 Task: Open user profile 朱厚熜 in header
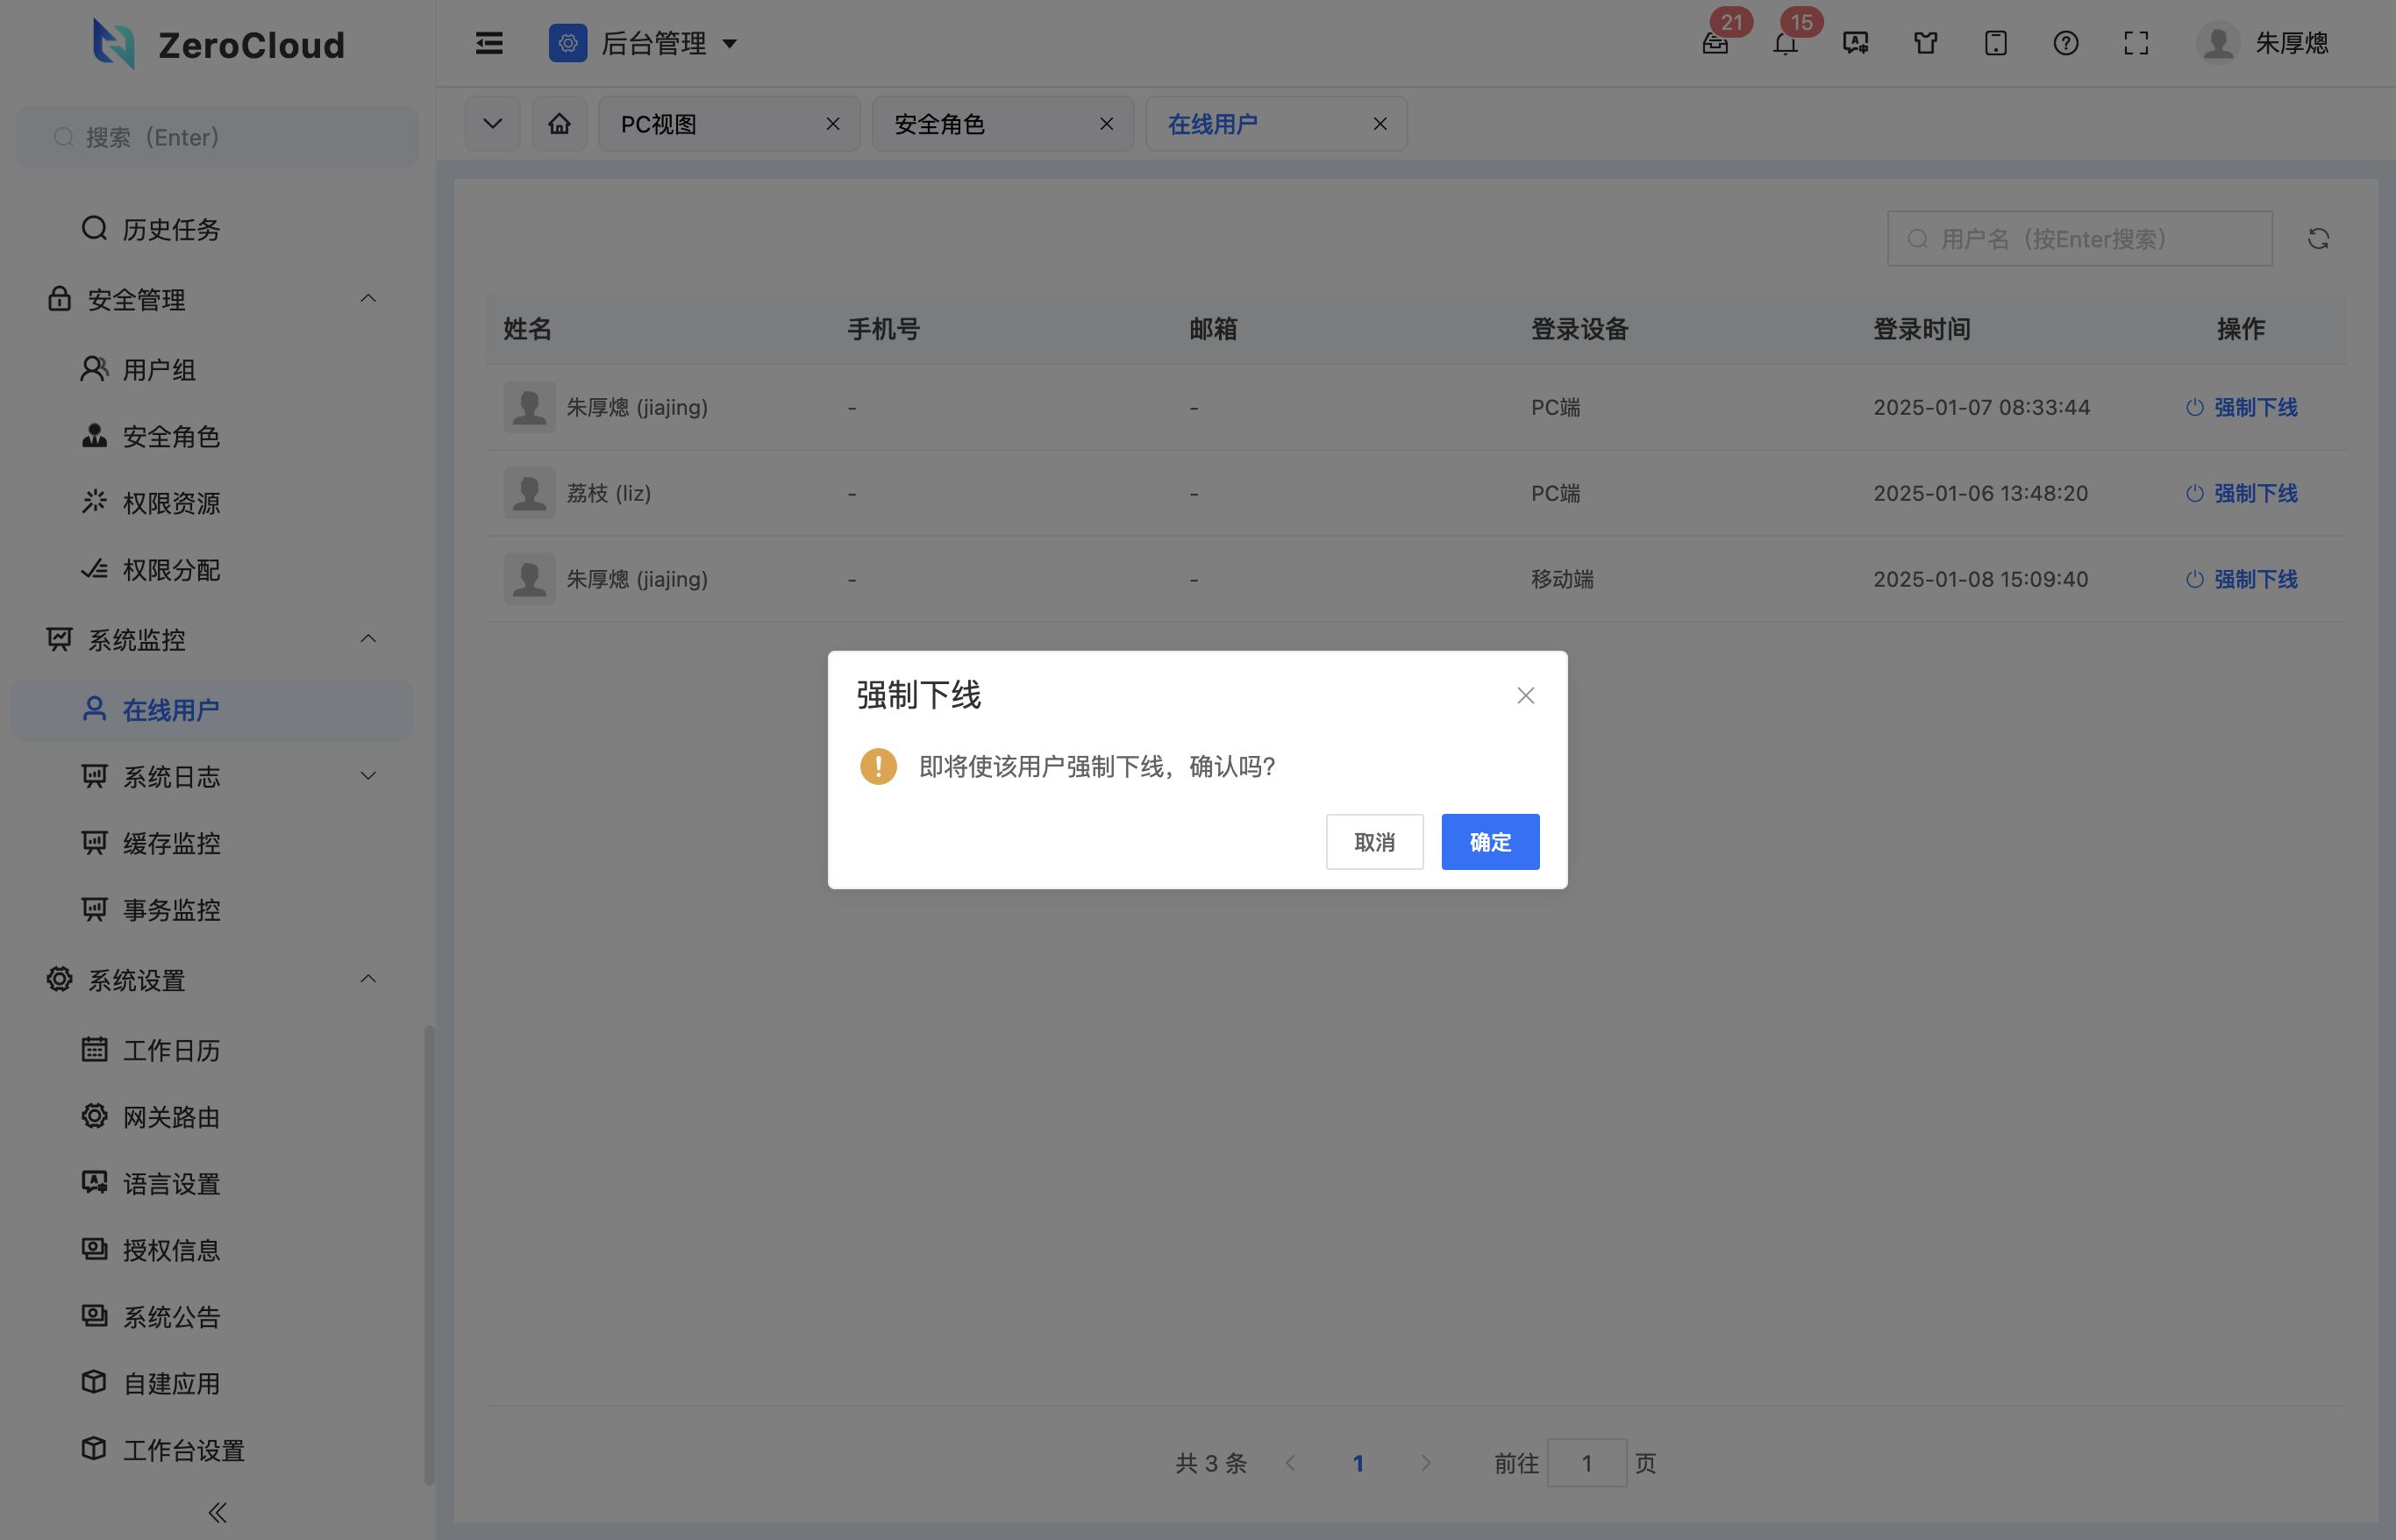pyautogui.click(x=2263, y=43)
